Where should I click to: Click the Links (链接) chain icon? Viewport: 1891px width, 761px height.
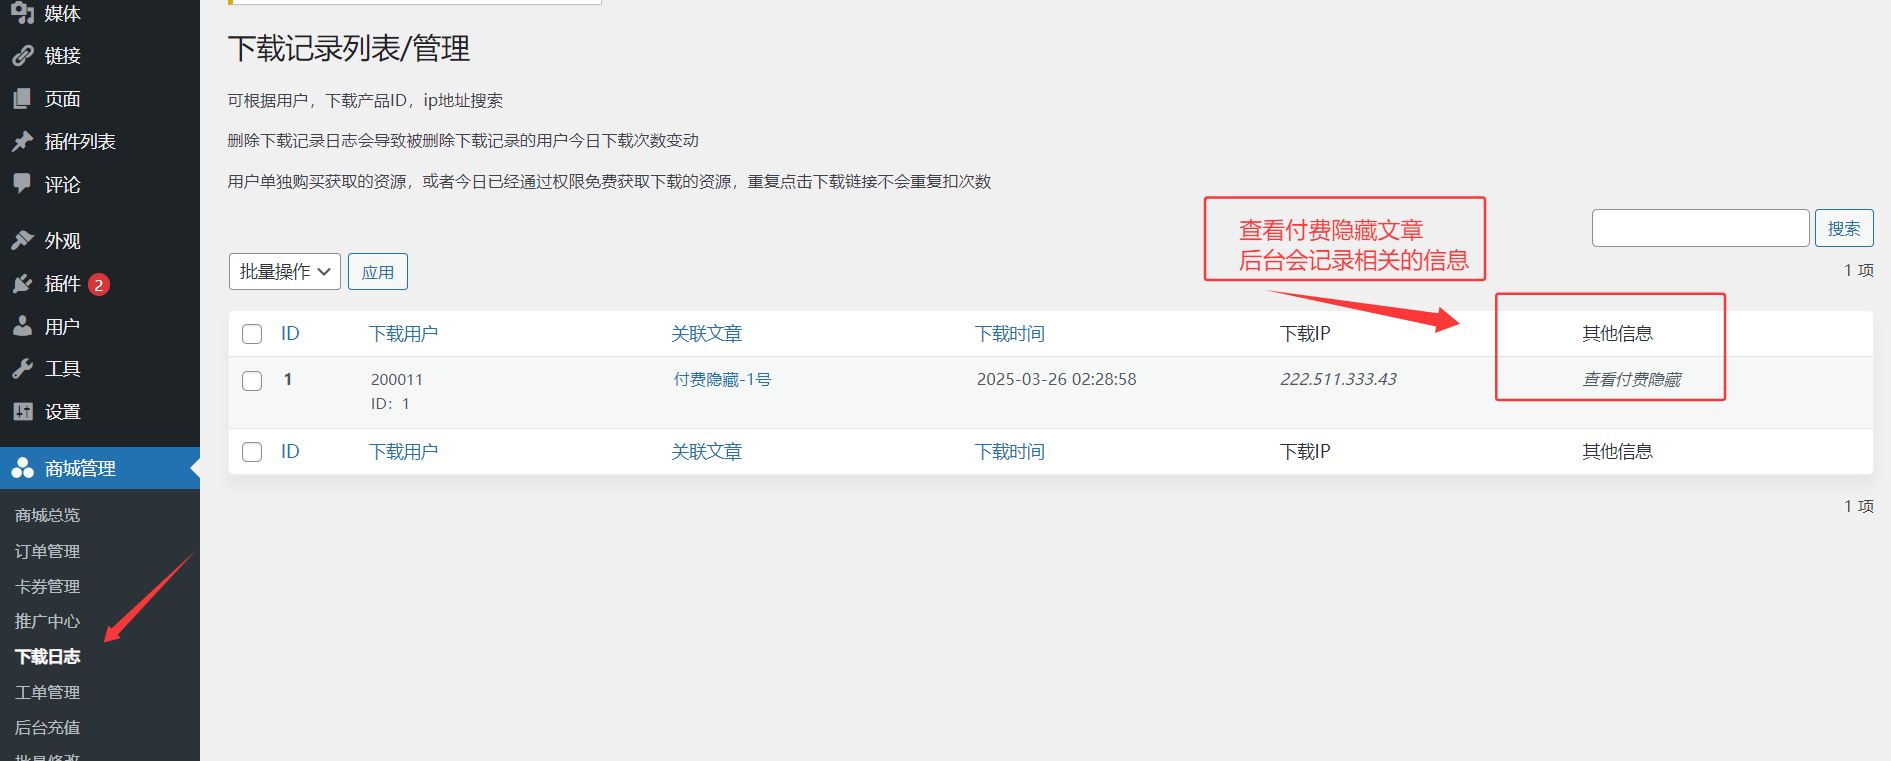coord(22,56)
